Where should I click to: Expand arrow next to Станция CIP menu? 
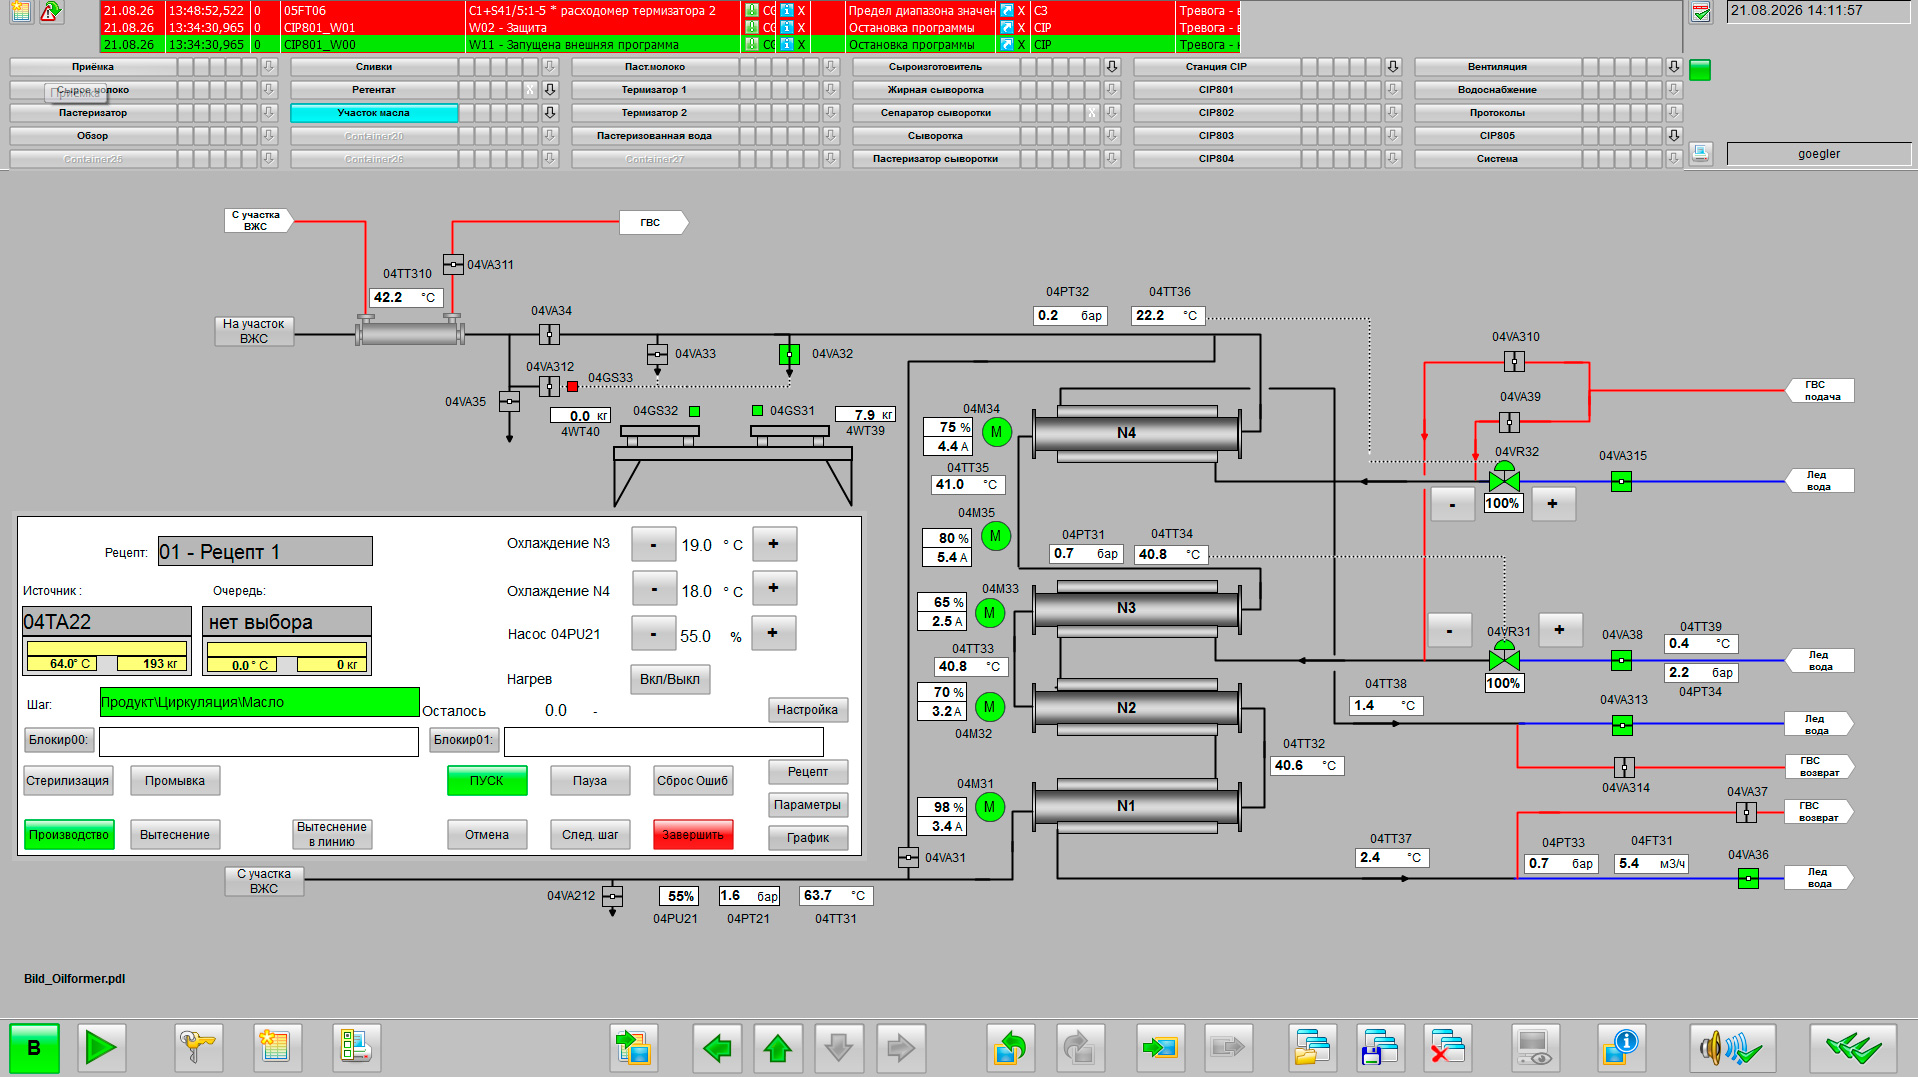pyautogui.click(x=1393, y=67)
